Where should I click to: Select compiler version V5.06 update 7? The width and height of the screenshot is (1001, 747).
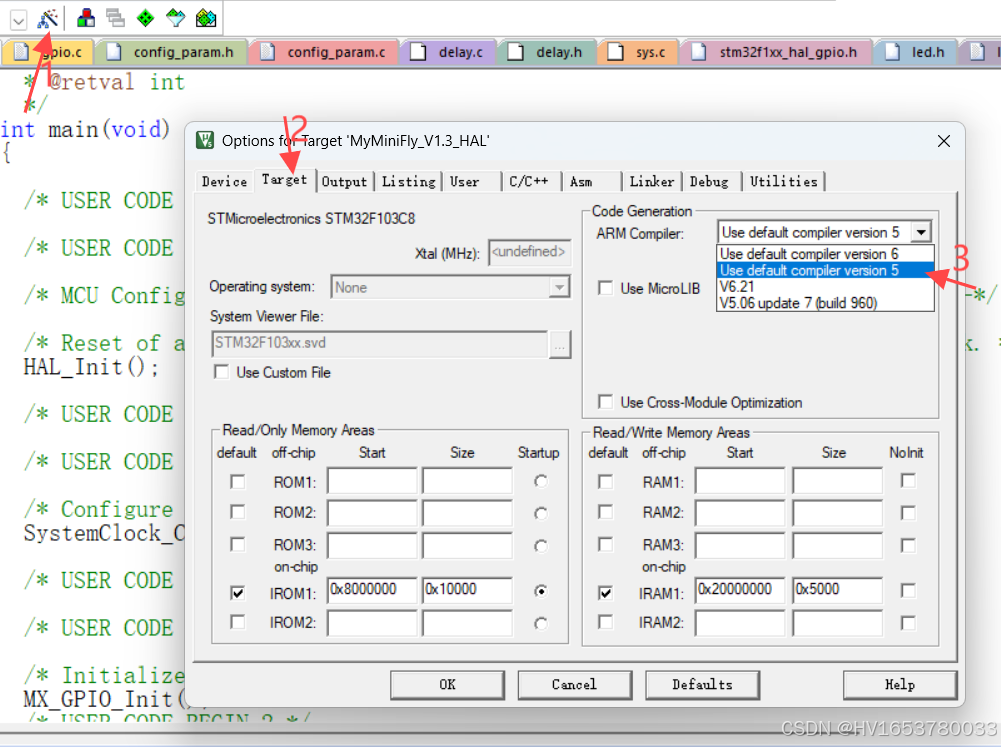pyautogui.click(x=800, y=303)
